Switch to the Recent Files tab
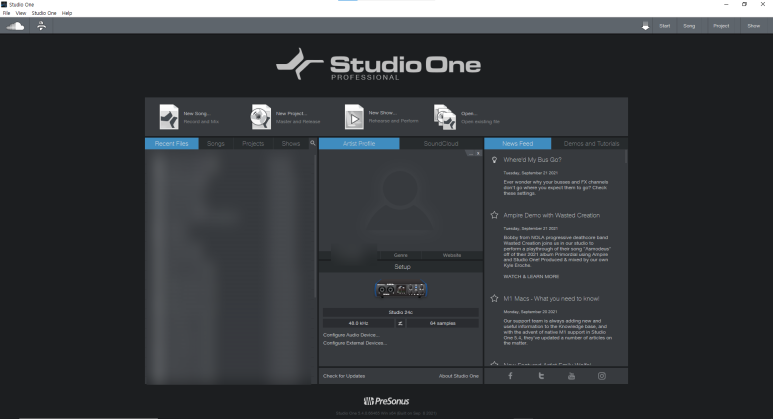The width and height of the screenshot is (773, 419). [172, 143]
